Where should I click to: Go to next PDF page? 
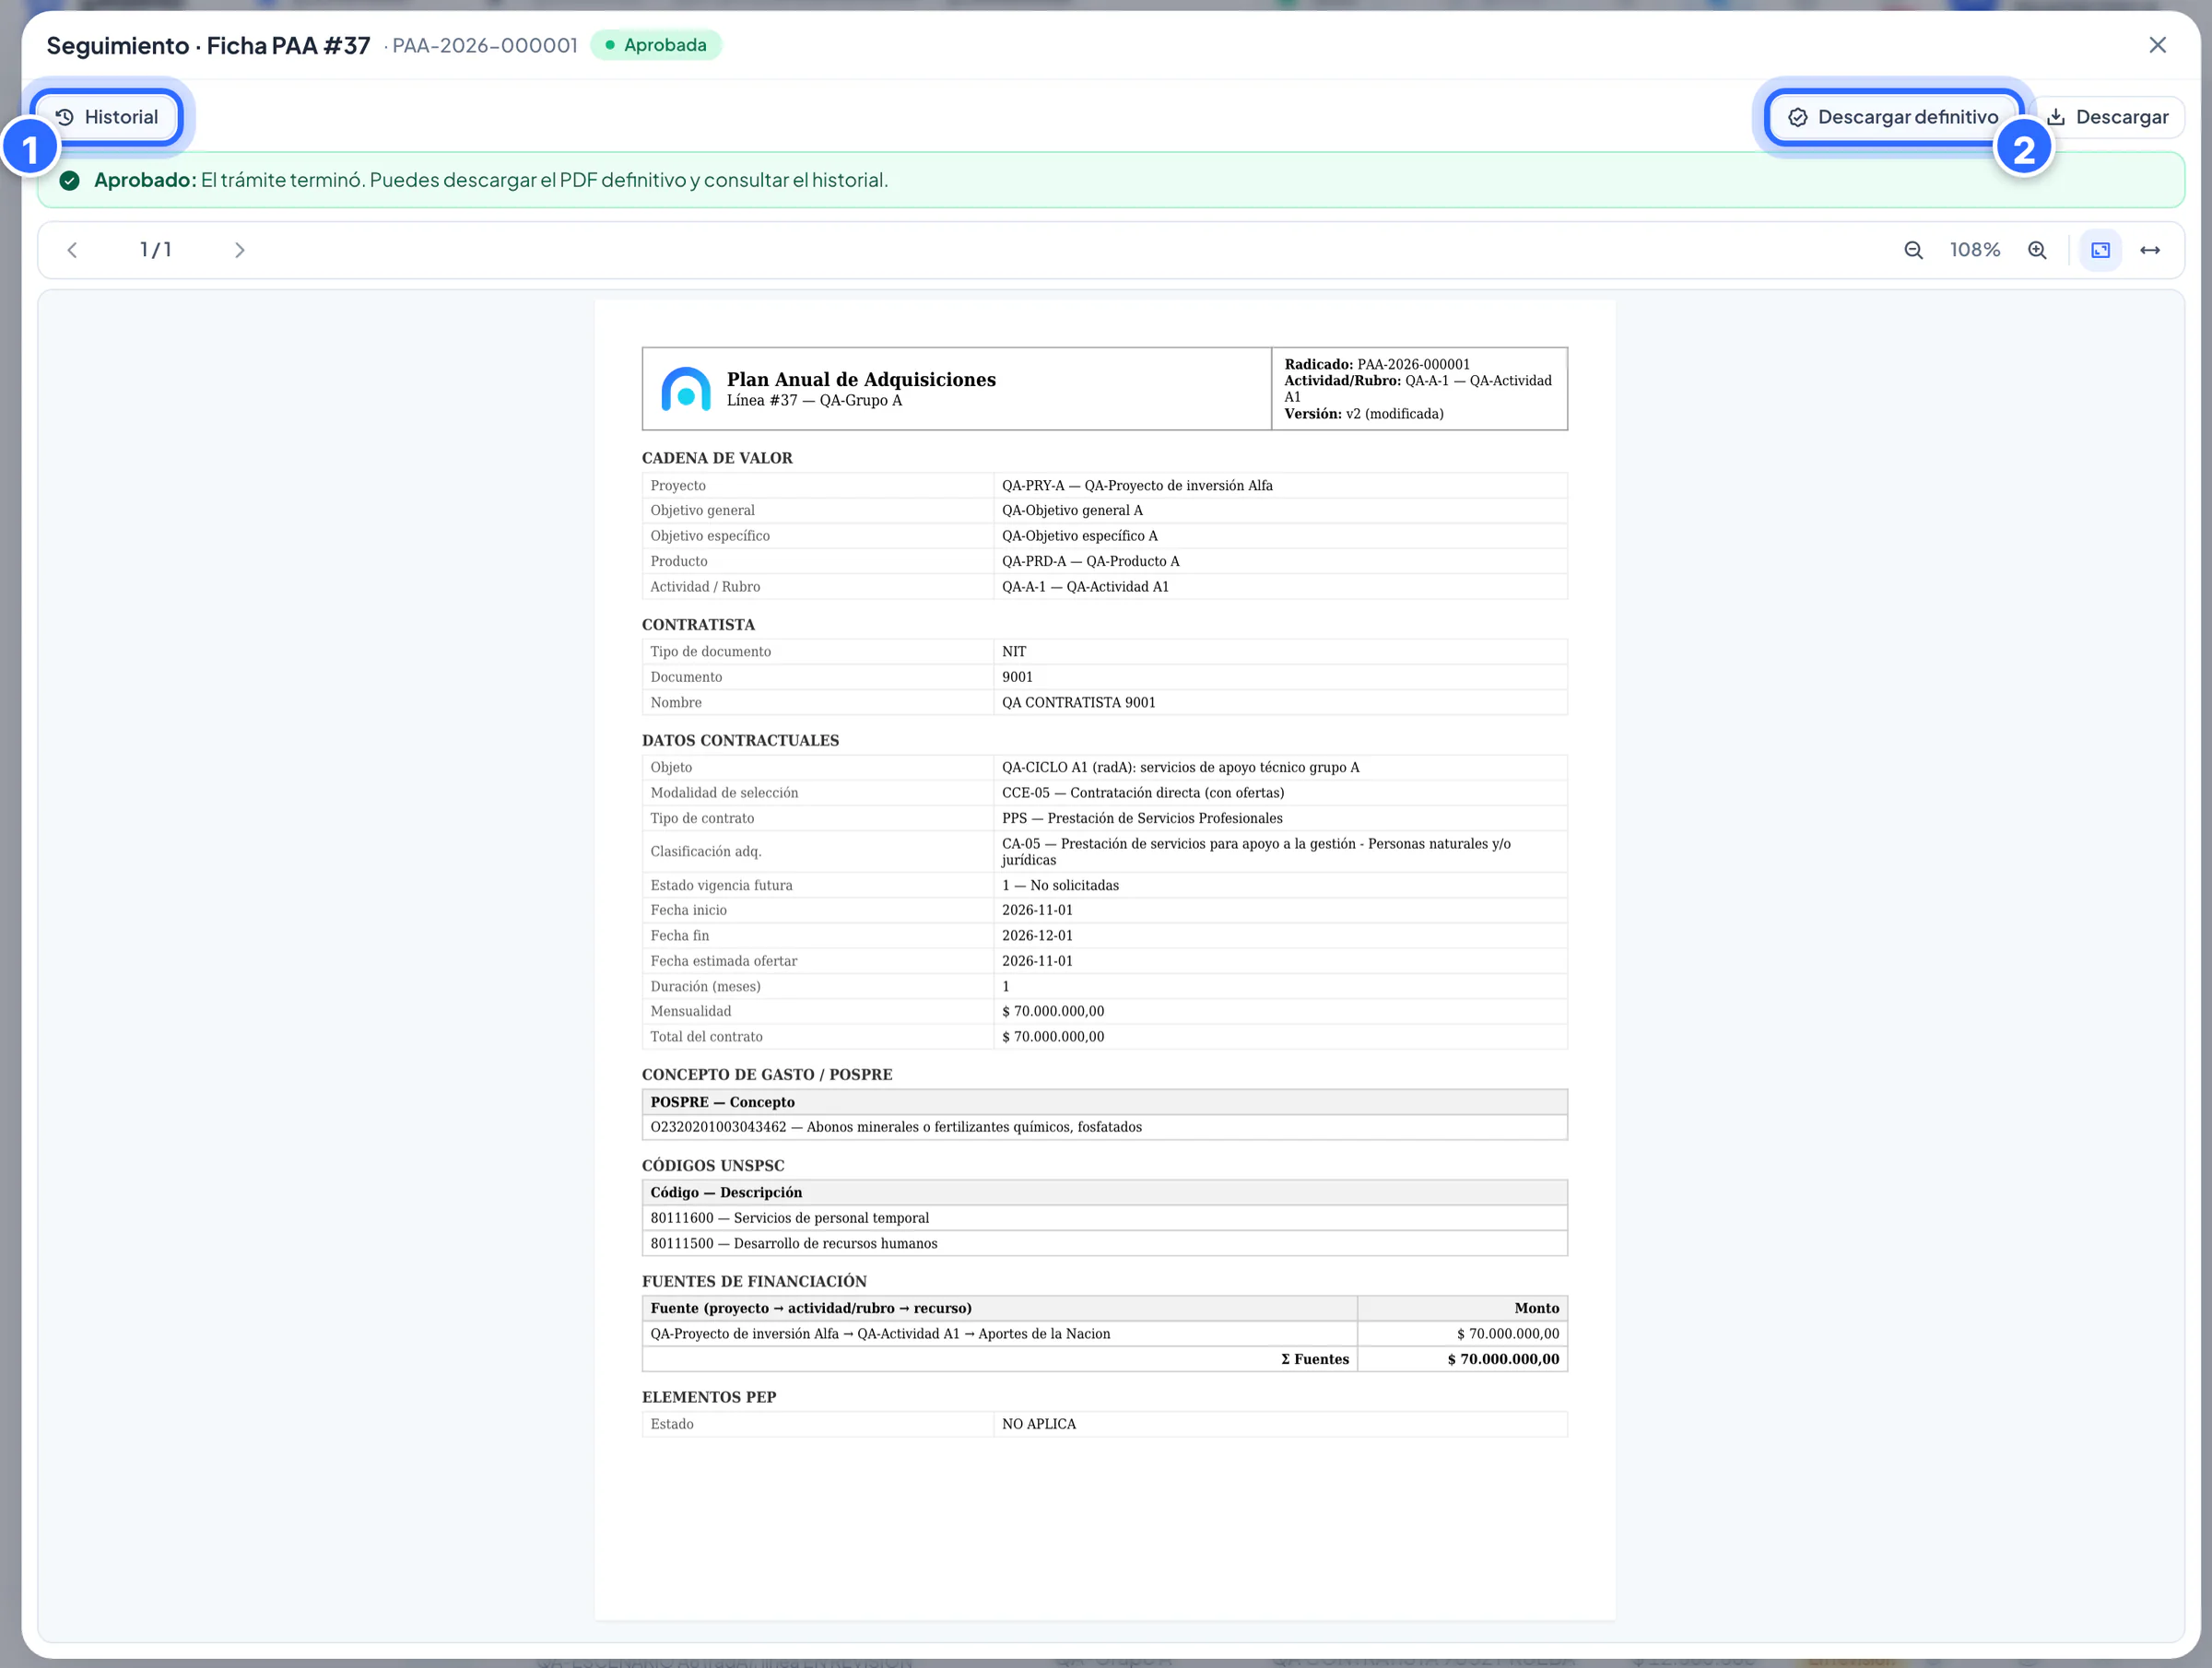tap(239, 250)
